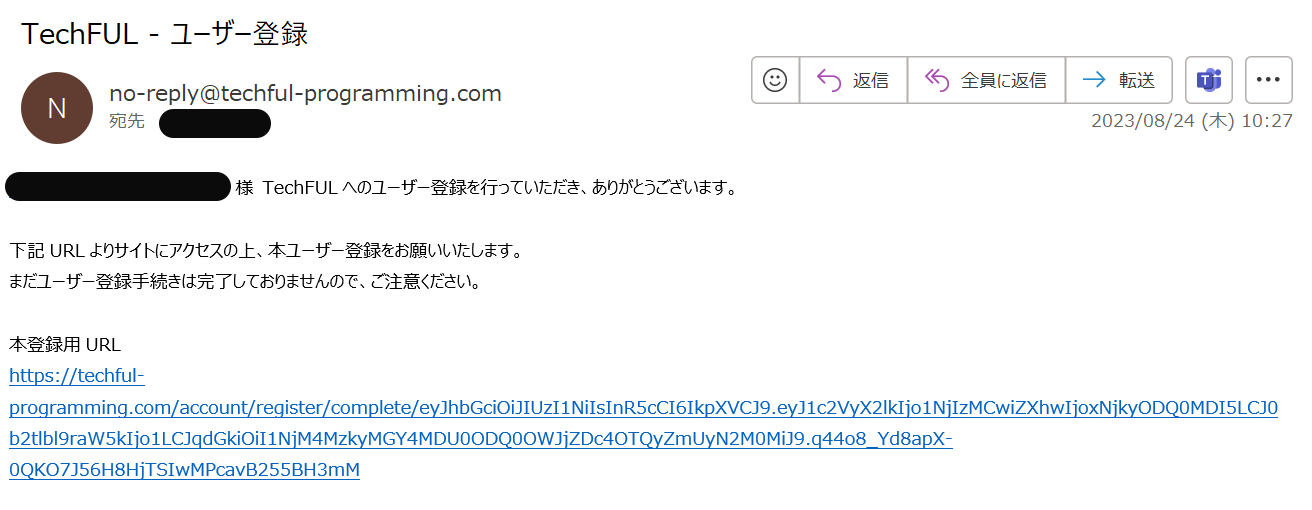This screenshot has height=510, width=1312.
Task: Click the email subject "TechFUL - ユーザー登録"
Action: 164,34
